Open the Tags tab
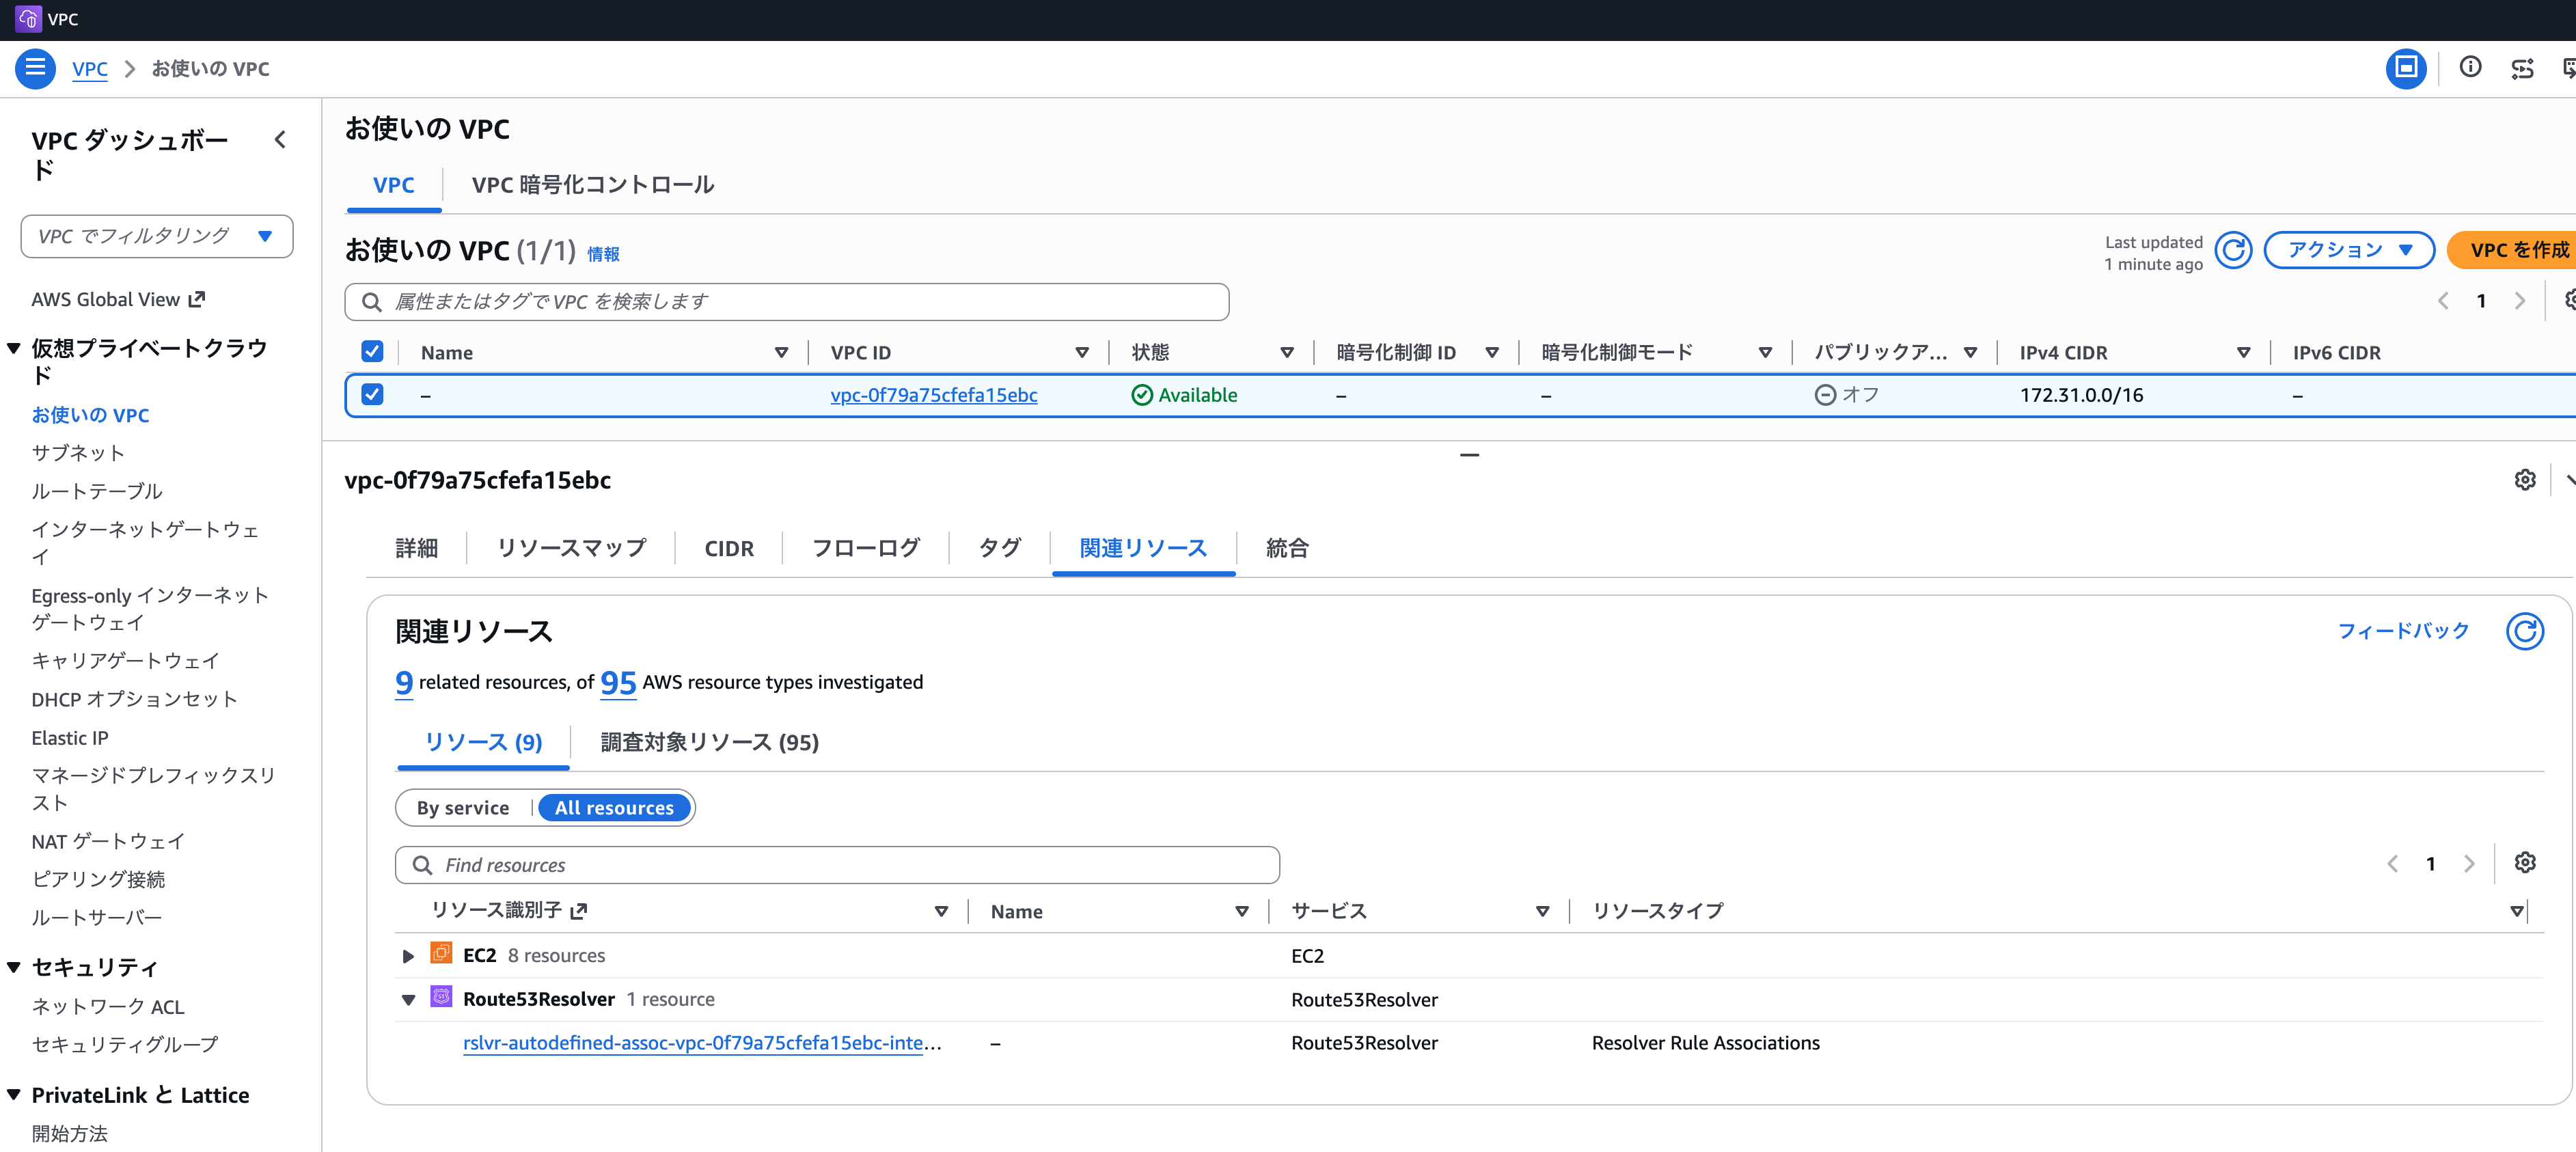2576x1152 pixels. [x=1000, y=548]
